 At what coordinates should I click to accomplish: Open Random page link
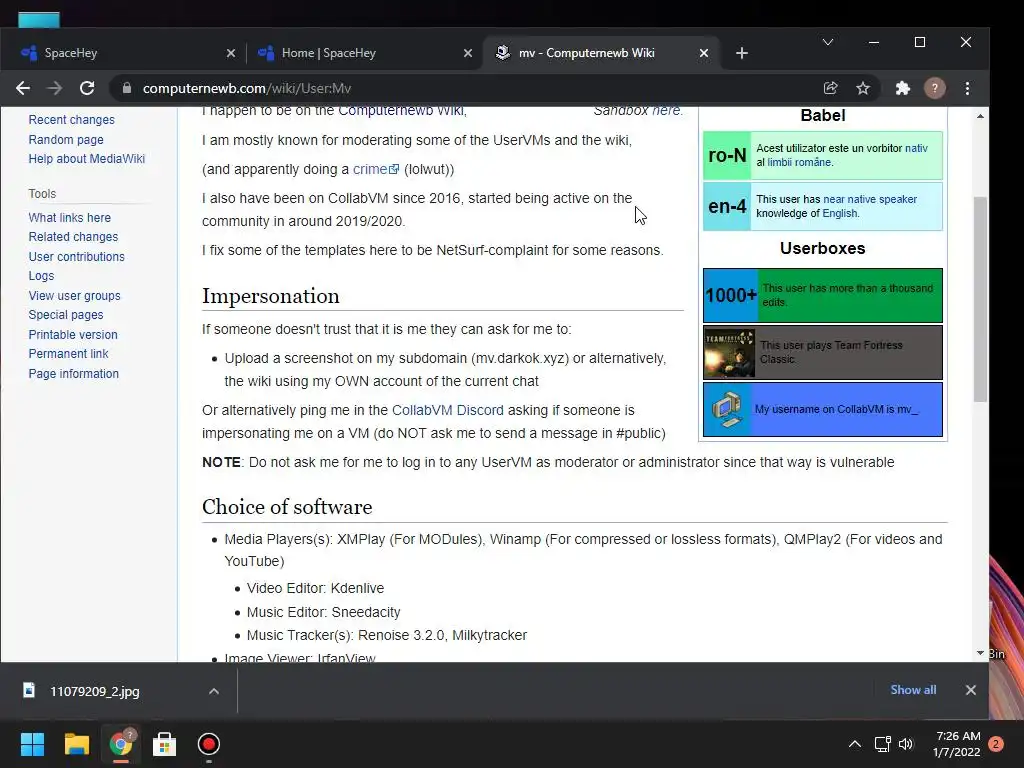tap(66, 139)
